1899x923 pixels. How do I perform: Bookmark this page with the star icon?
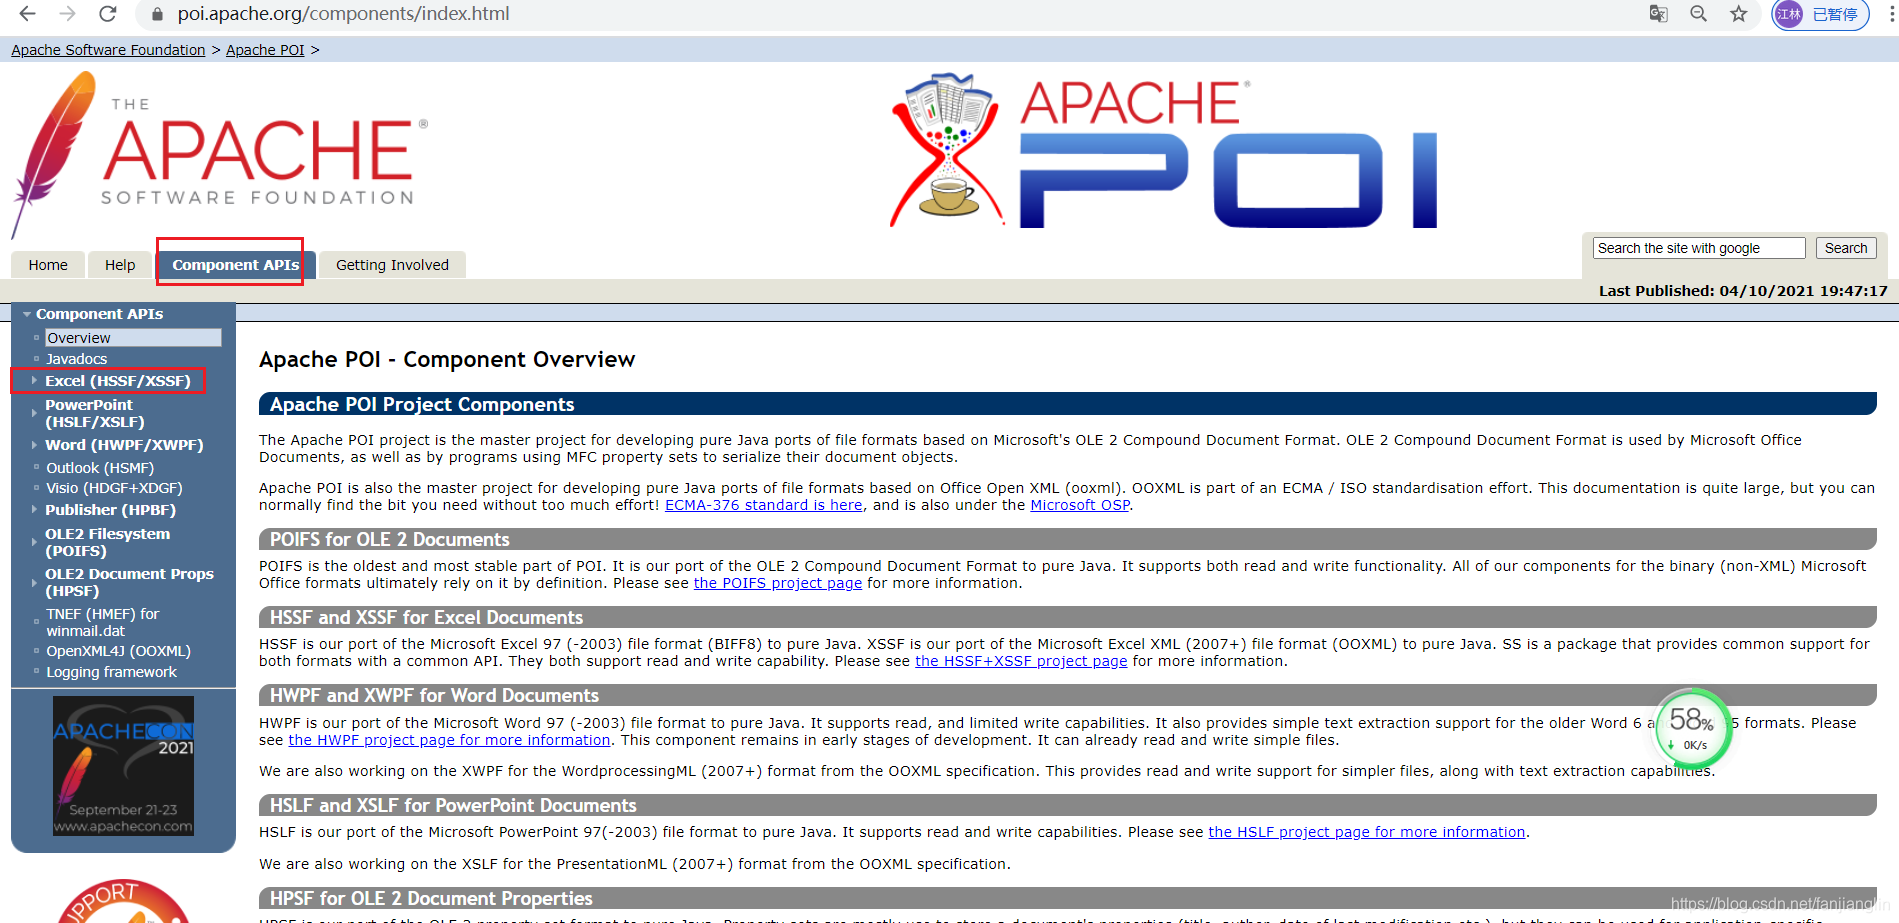click(1739, 14)
